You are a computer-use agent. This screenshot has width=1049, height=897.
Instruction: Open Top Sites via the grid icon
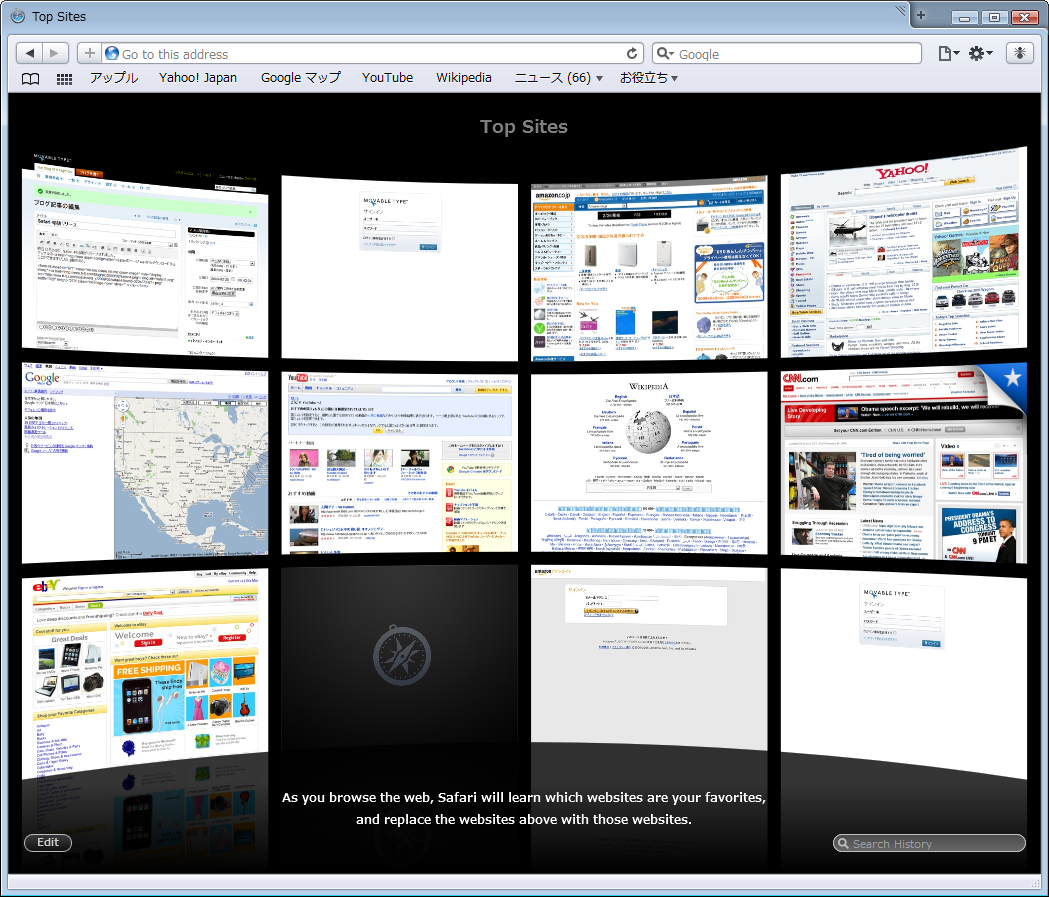pyautogui.click(x=64, y=79)
